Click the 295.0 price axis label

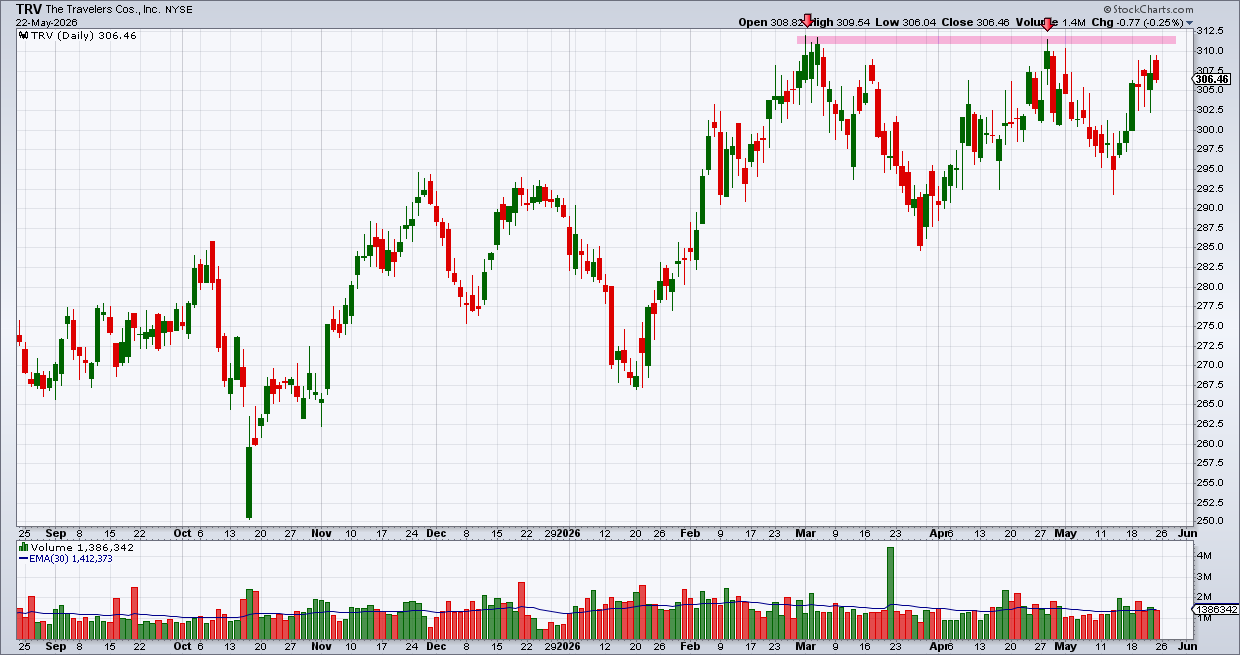(x=1208, y=169)
